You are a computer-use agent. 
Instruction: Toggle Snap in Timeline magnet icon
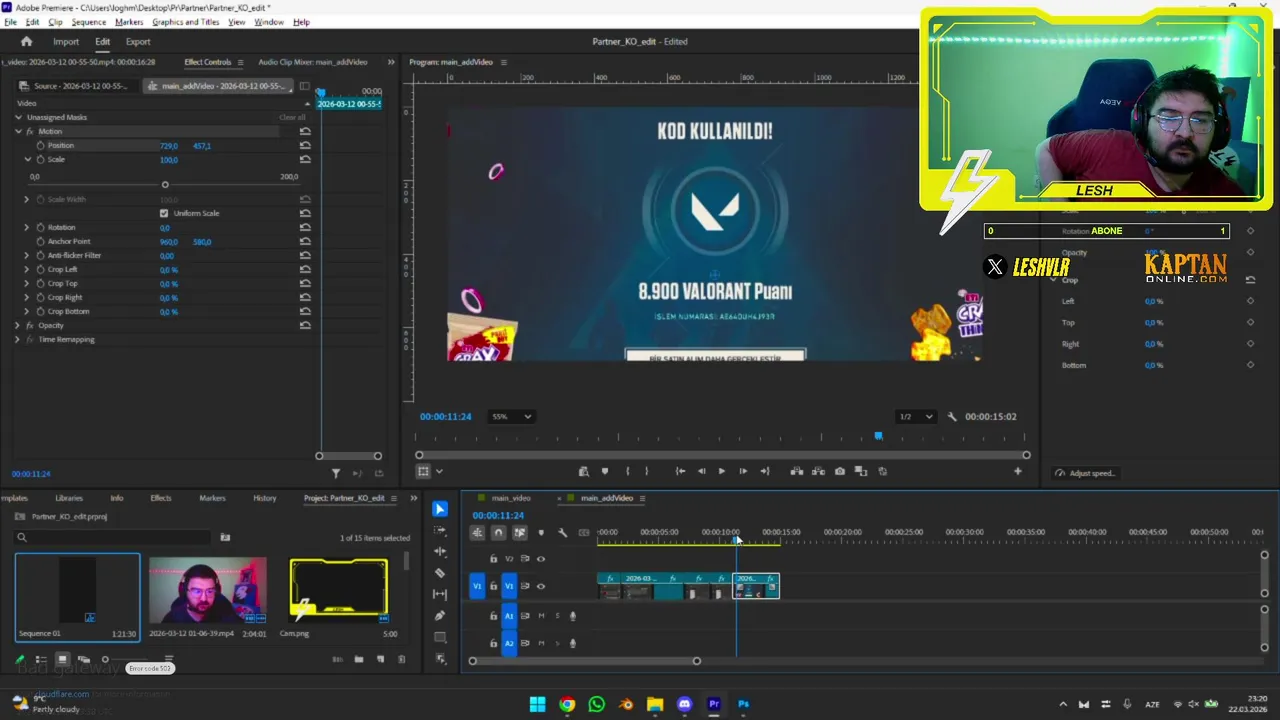498,533
